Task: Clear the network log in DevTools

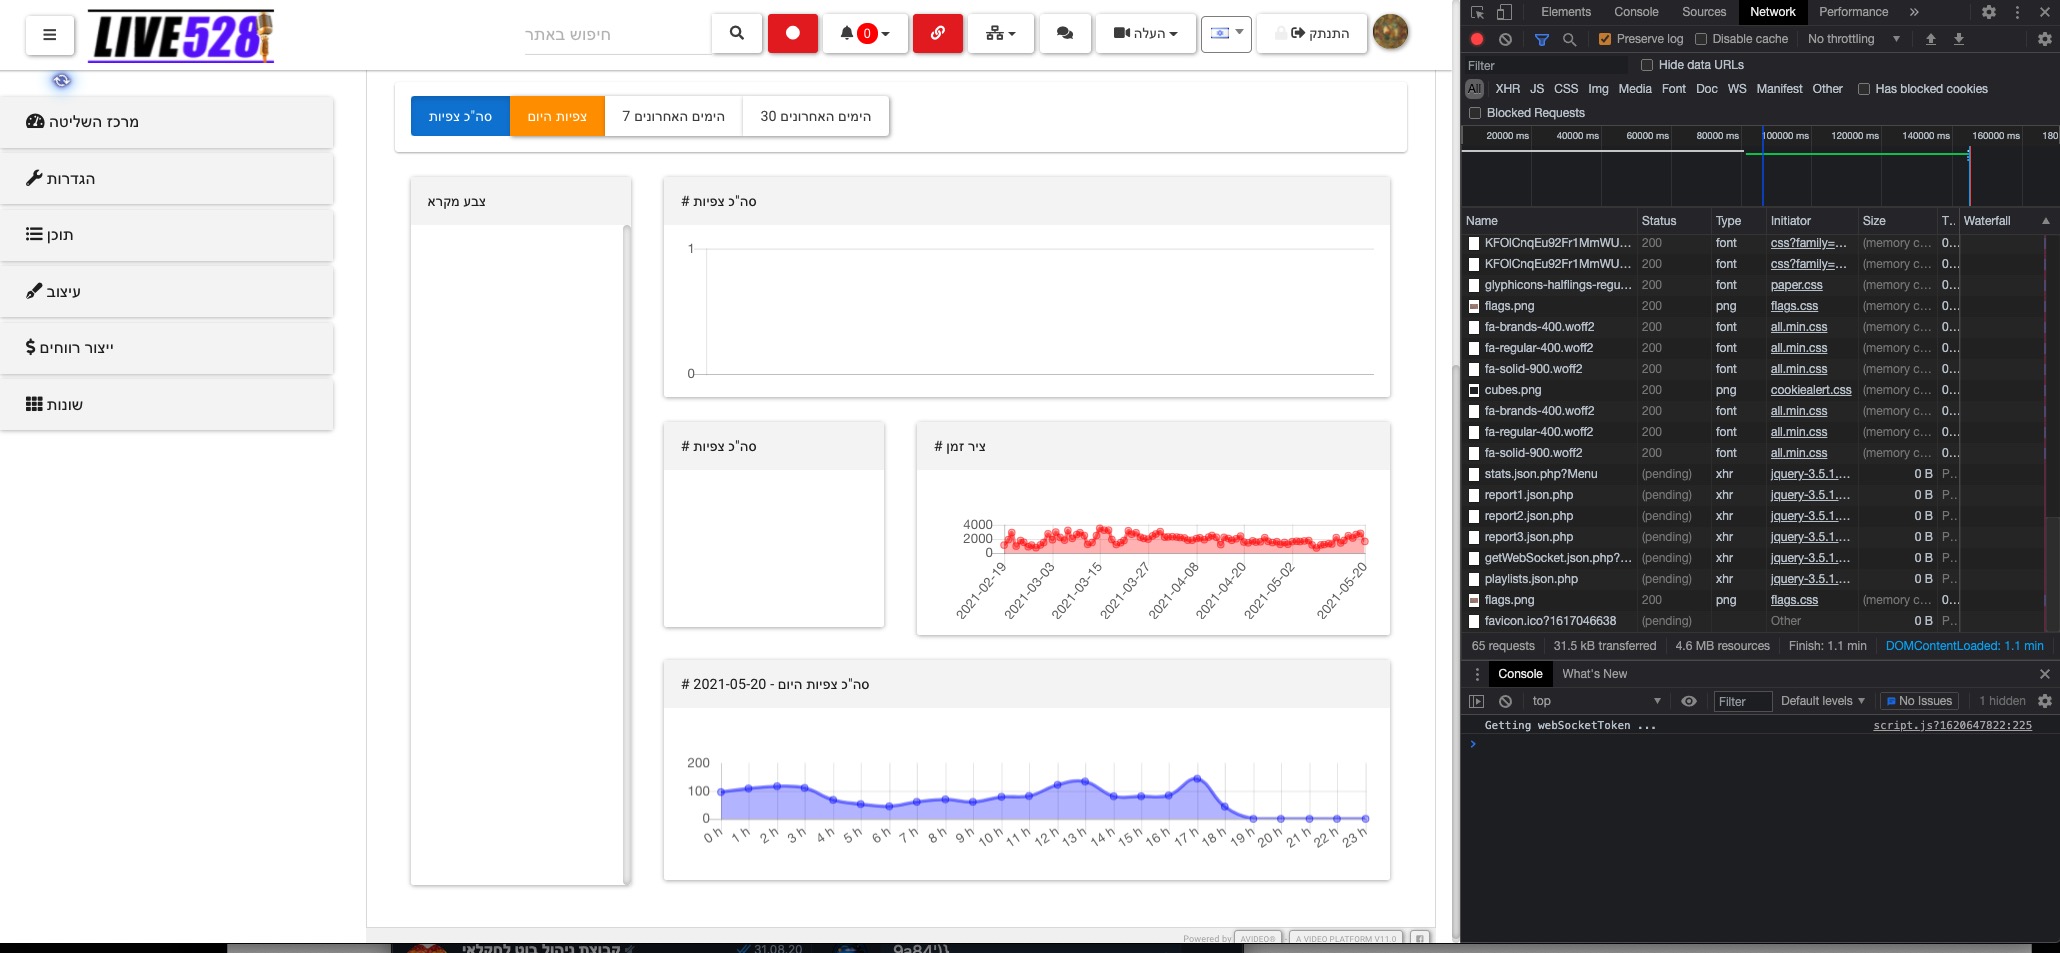Action: pyautogui.click(x=1506, y=39)
